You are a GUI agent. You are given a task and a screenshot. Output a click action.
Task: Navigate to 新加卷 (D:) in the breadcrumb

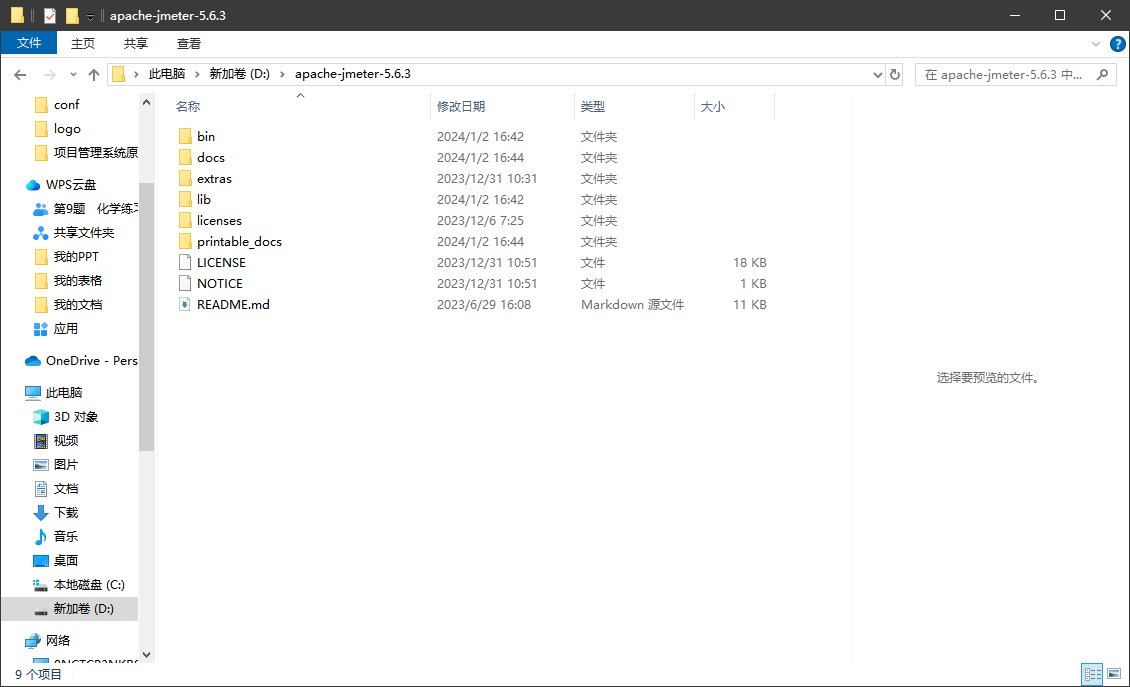[239, 74]
